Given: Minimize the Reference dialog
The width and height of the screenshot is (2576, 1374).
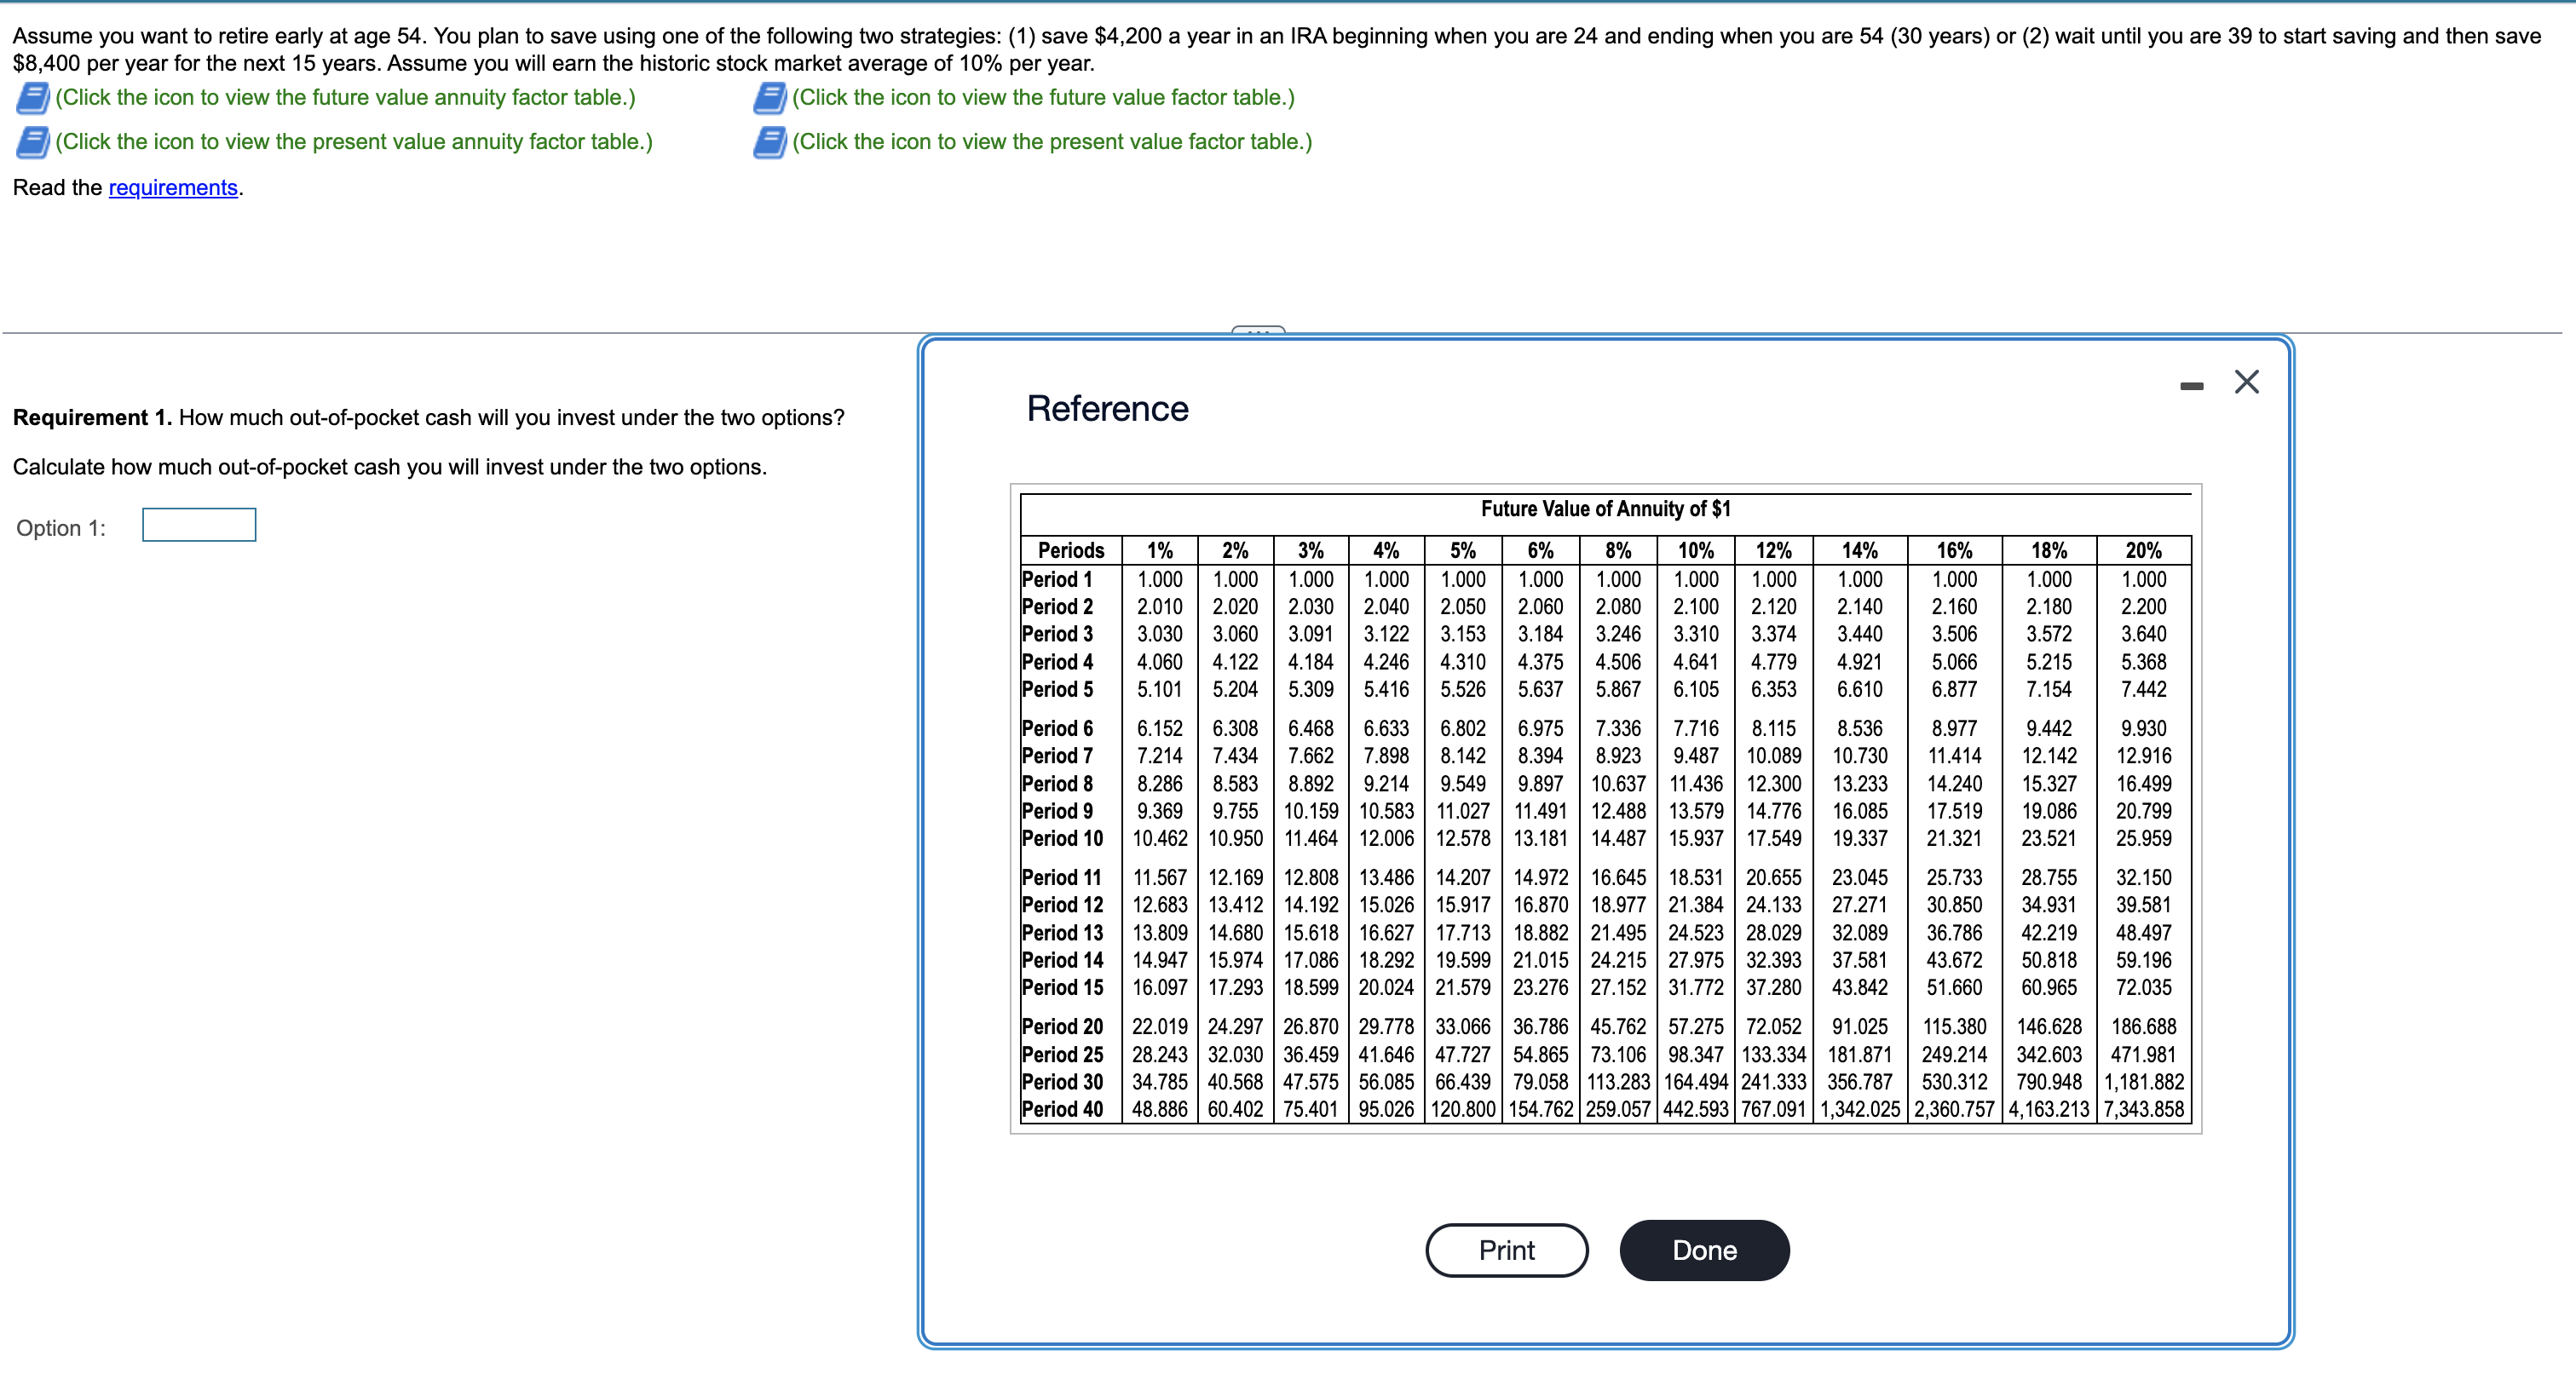Looking at the screenshot, I should [2191, 386].
